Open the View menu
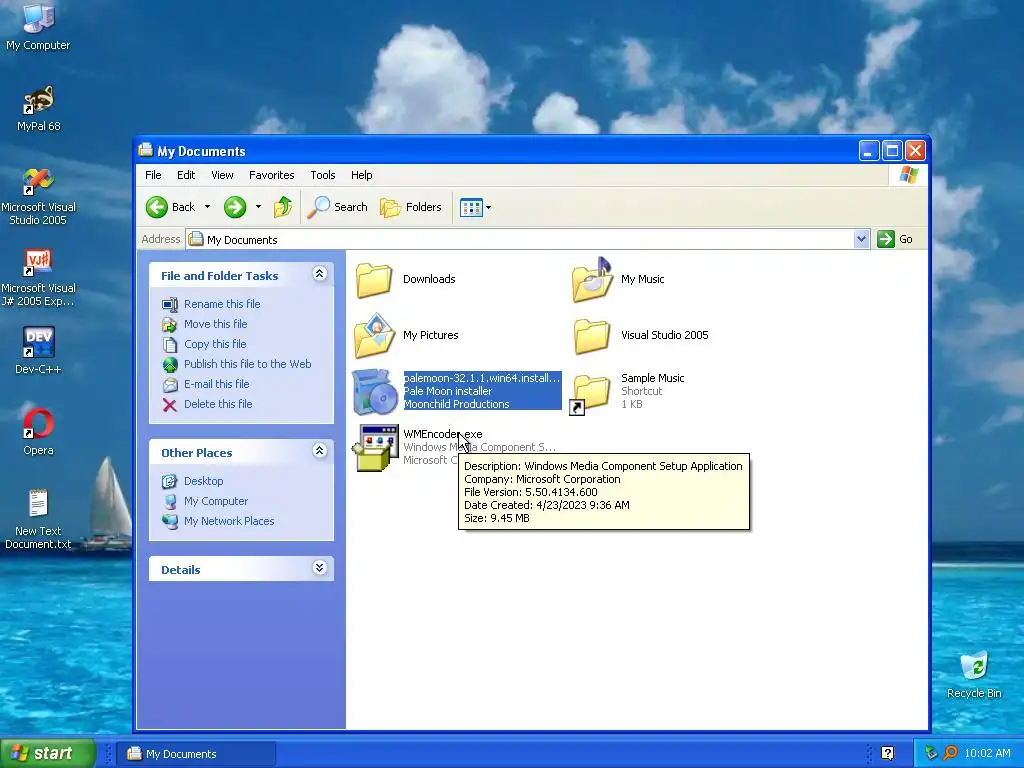 click(222, 175)
